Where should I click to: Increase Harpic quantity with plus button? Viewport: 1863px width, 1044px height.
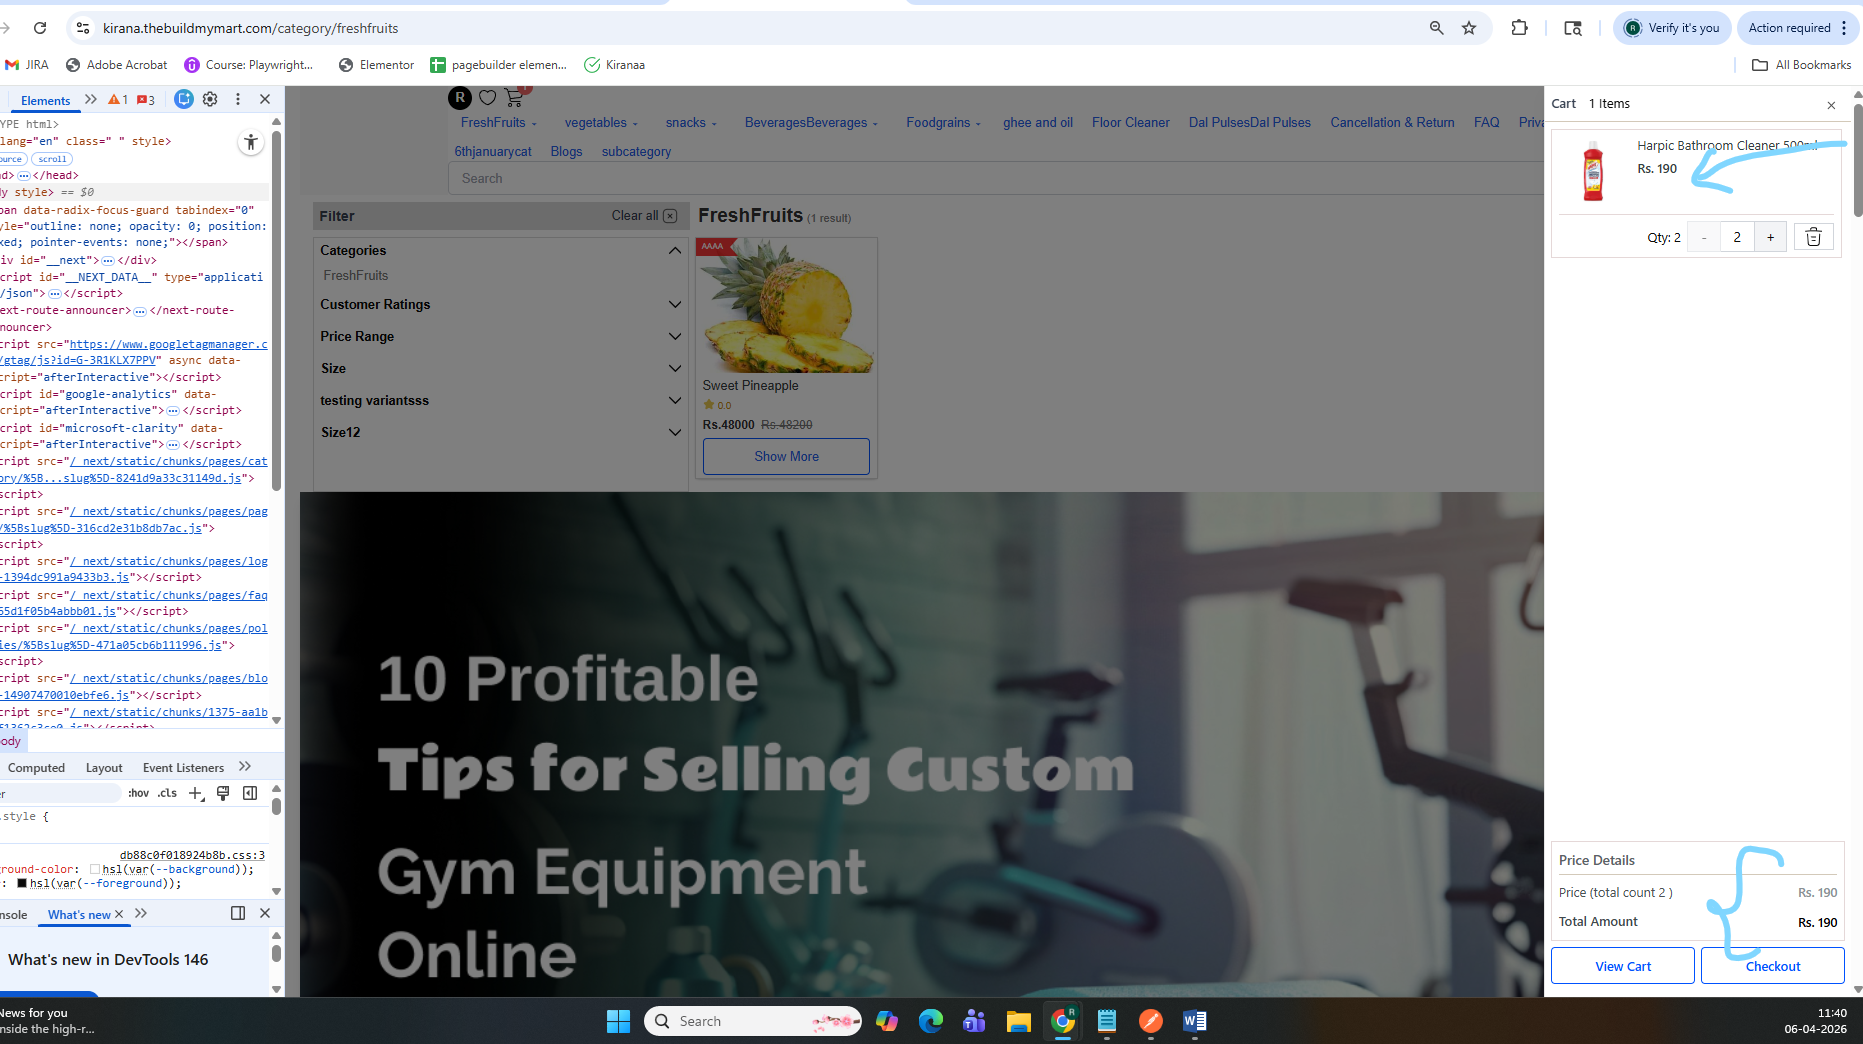pyautogui.click(x=1770, y=237)
